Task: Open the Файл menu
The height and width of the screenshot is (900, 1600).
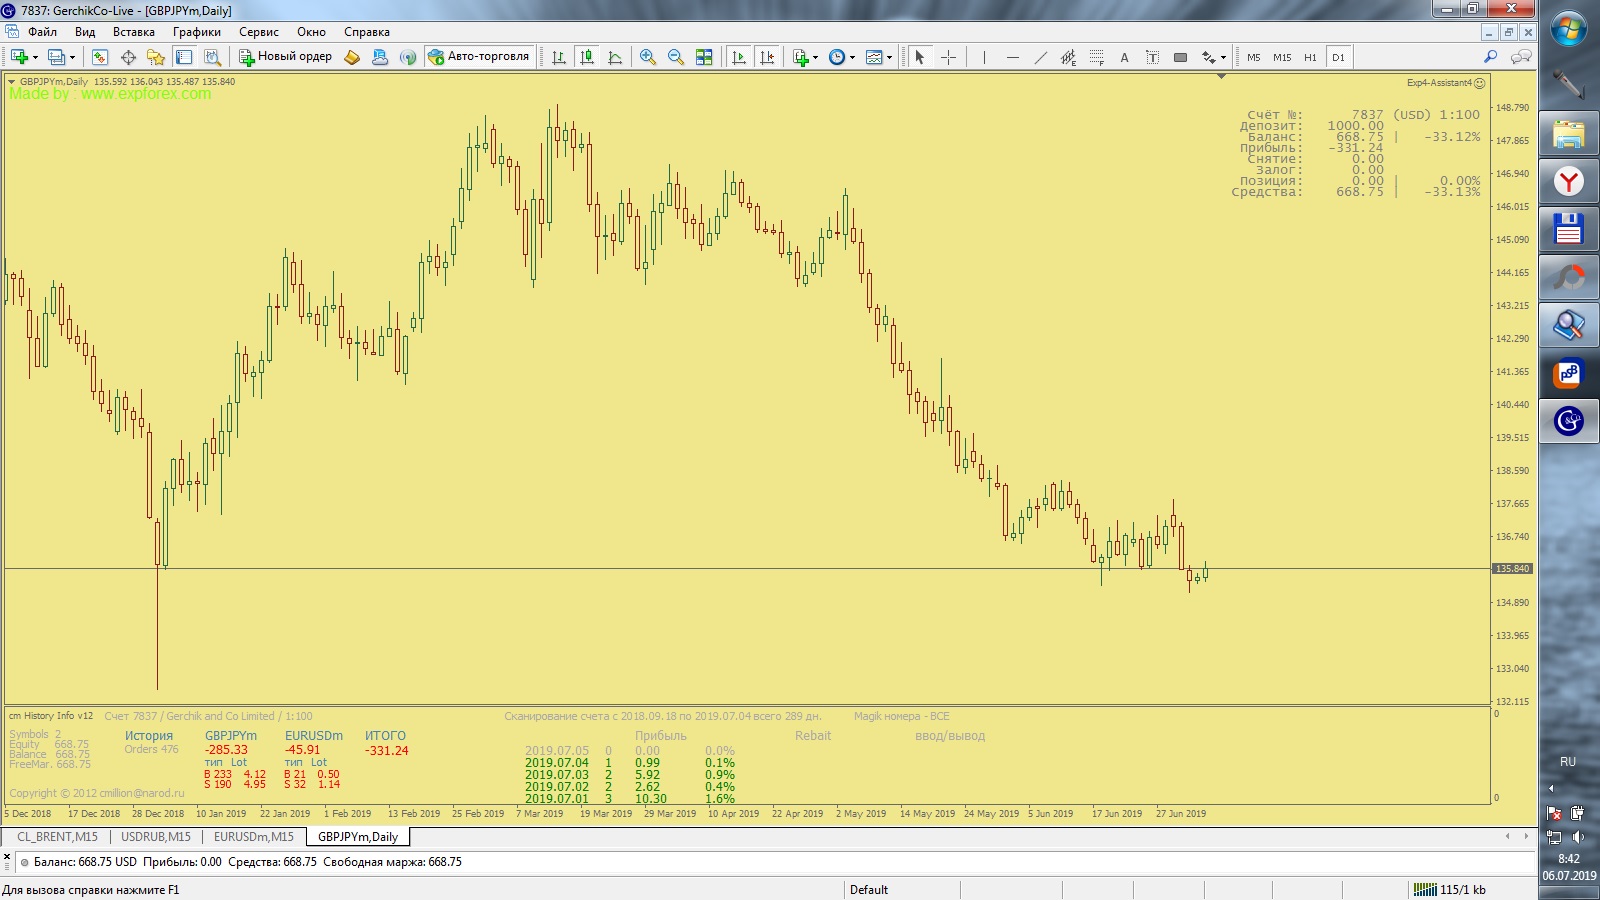Action: point(42,32)
